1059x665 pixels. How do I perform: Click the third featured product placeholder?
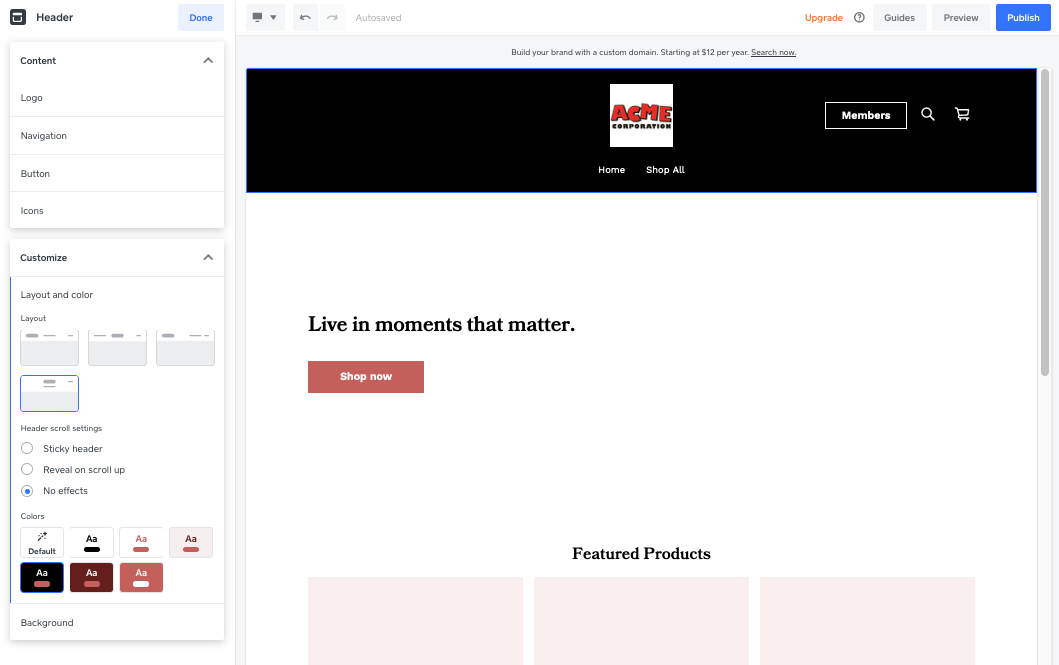pos(867,621)
